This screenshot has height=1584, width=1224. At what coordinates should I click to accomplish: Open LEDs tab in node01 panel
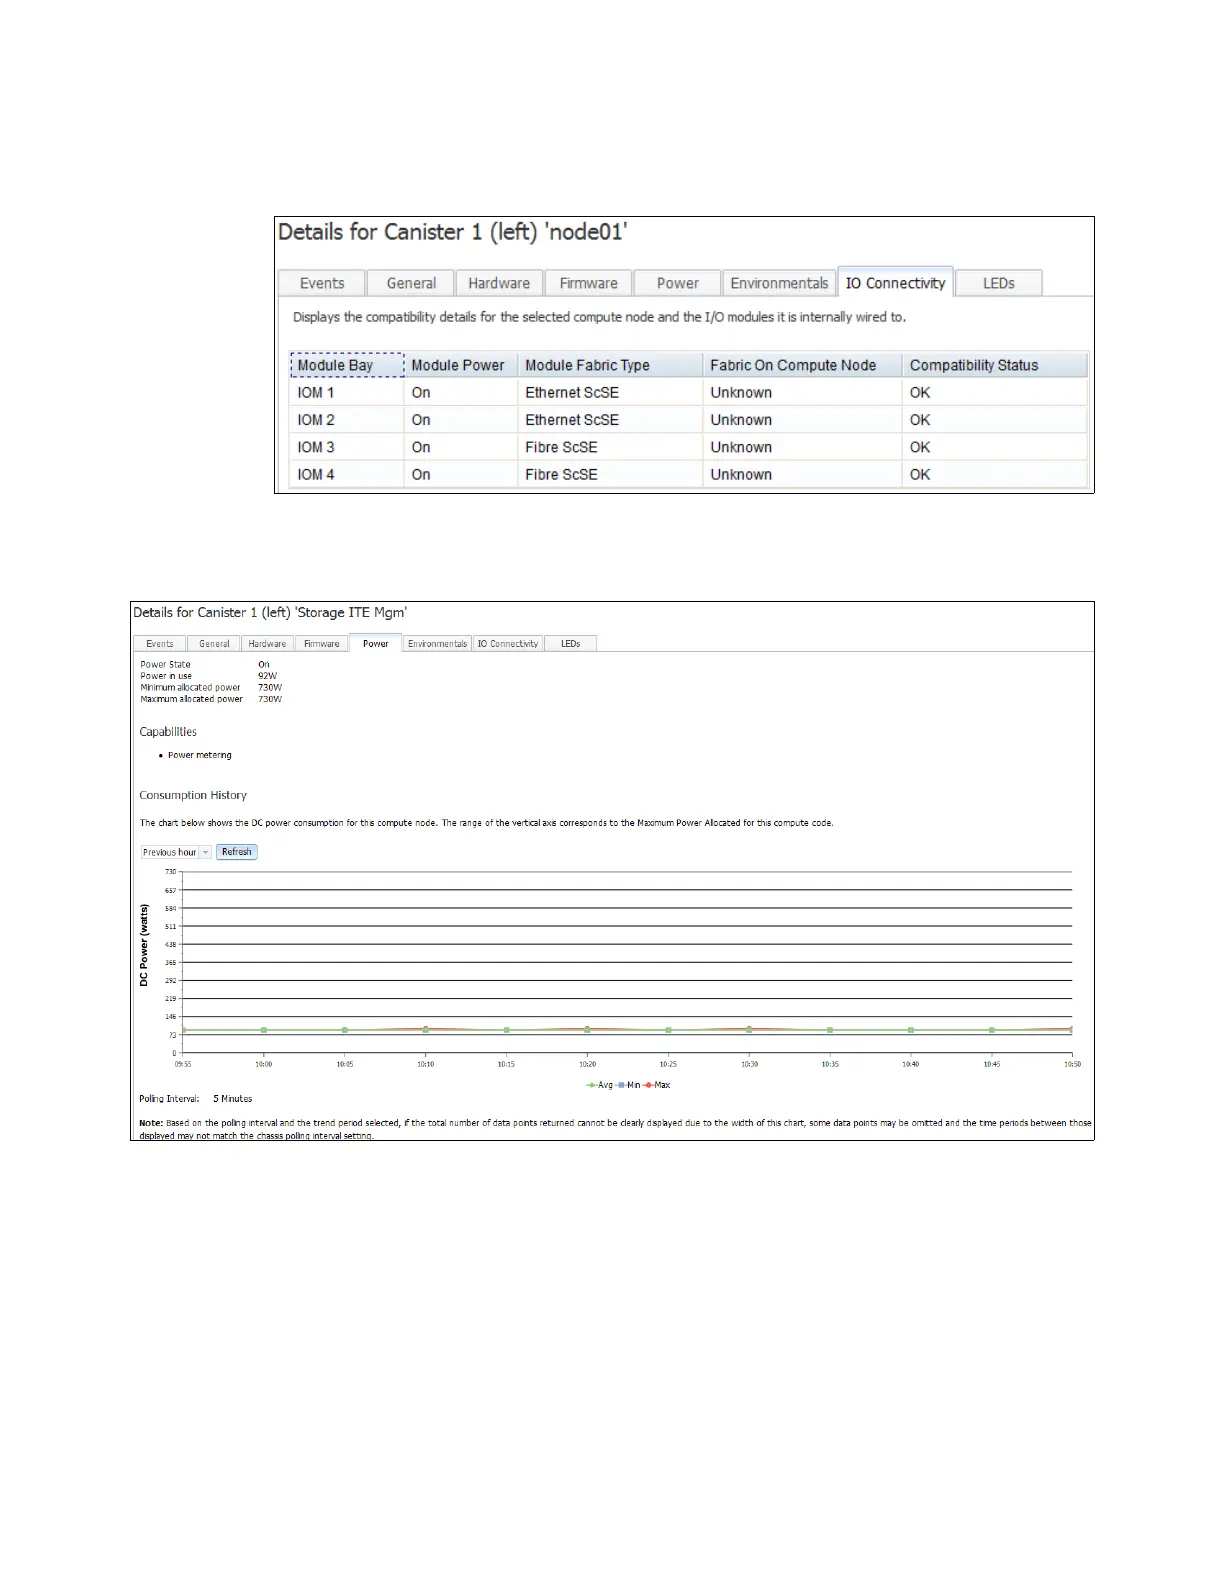click(998, 283)
